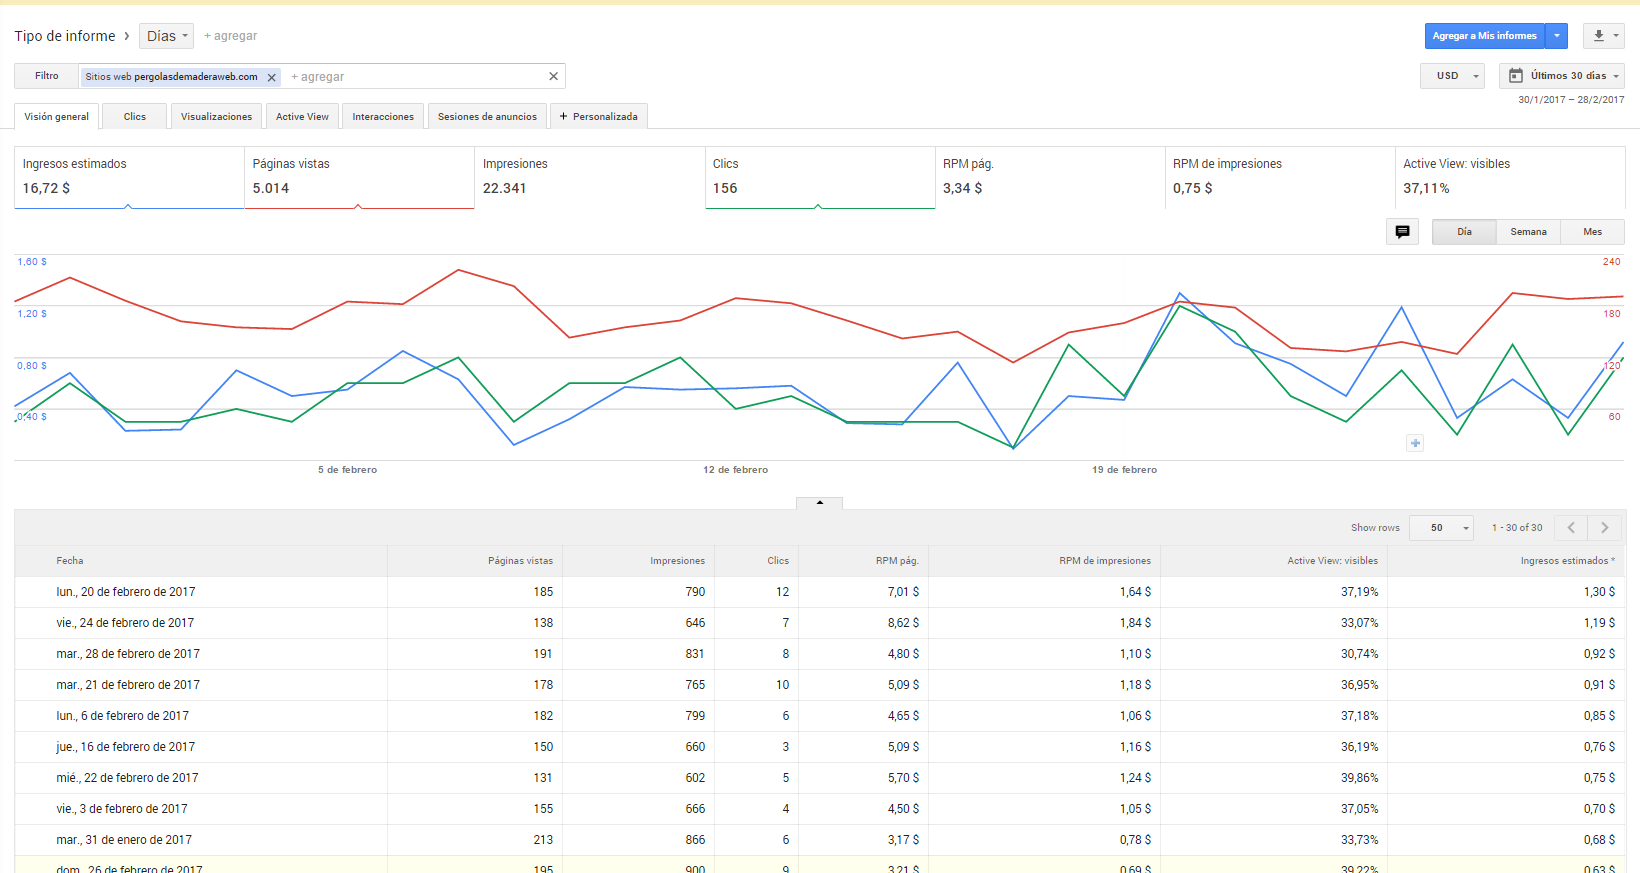This screenshot has height=873, width=1640.
Task: Click the download report icon
Action: coord(1603,36)
